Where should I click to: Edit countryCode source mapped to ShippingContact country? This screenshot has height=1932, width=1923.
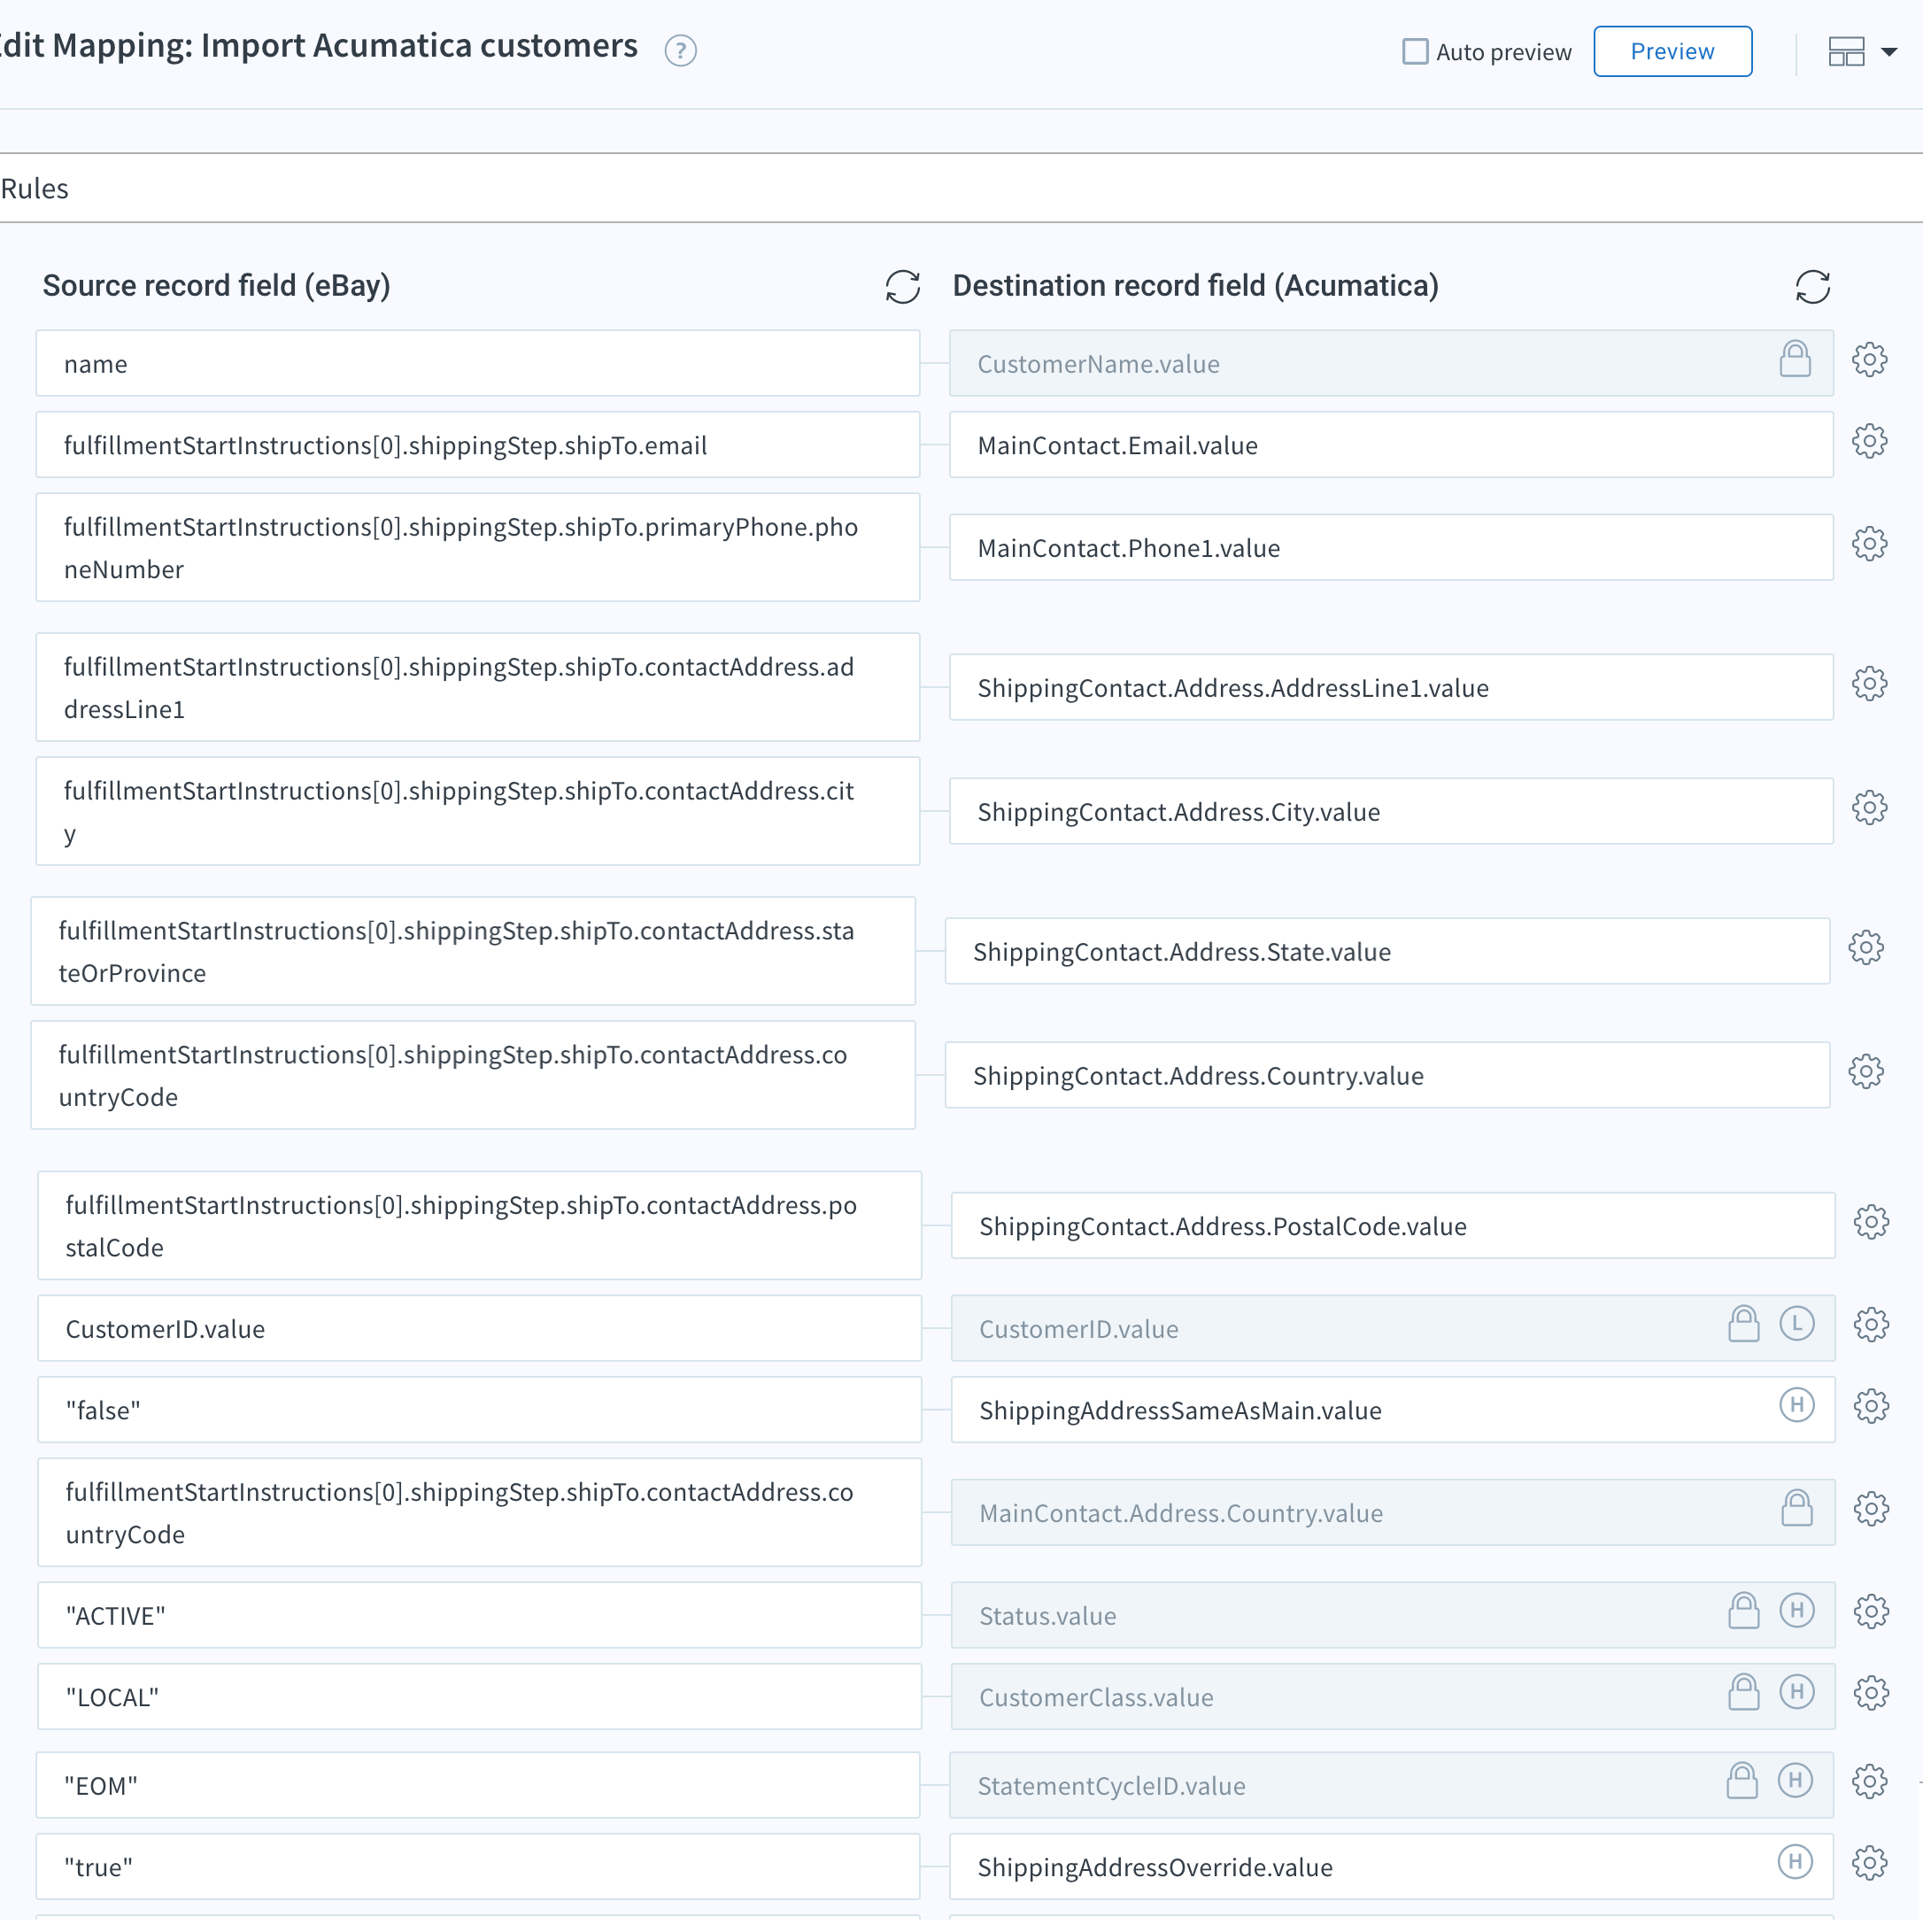(x=473, y=1076)
